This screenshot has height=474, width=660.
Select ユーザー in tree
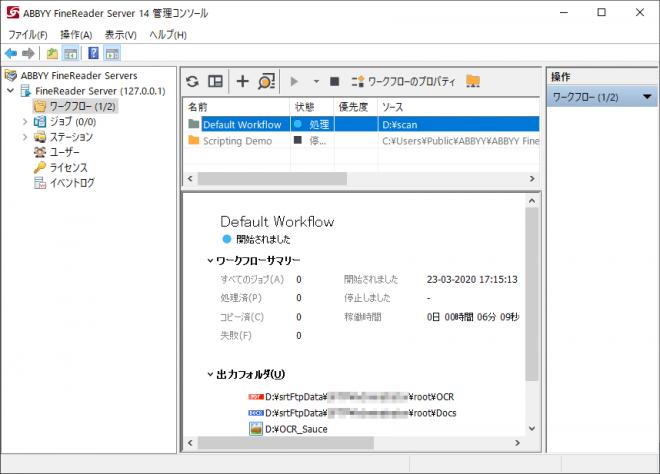tap(64, 152)
